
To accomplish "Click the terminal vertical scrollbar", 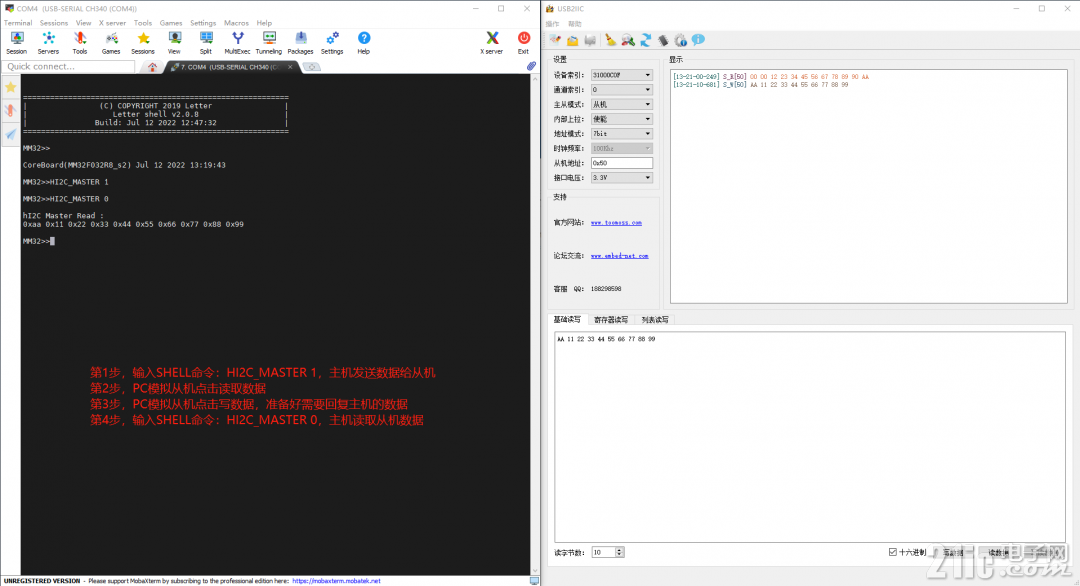I will [535, 324].
